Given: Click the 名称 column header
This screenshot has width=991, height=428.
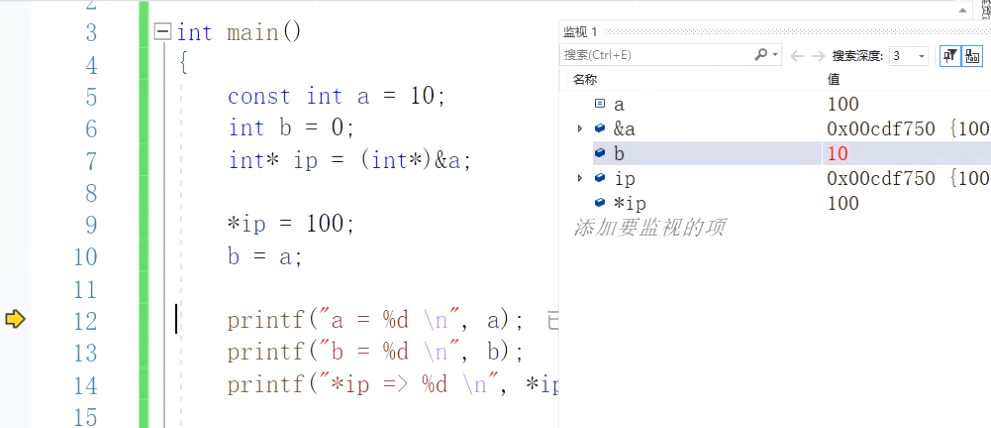Looking at the screenshot, I should [x=584, y=79].
